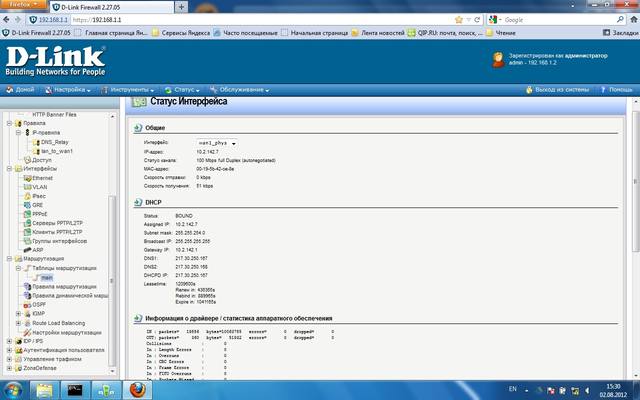This screenshot has width=640, height=400.
Task: Select main routing table
Action: pos(47,278)
